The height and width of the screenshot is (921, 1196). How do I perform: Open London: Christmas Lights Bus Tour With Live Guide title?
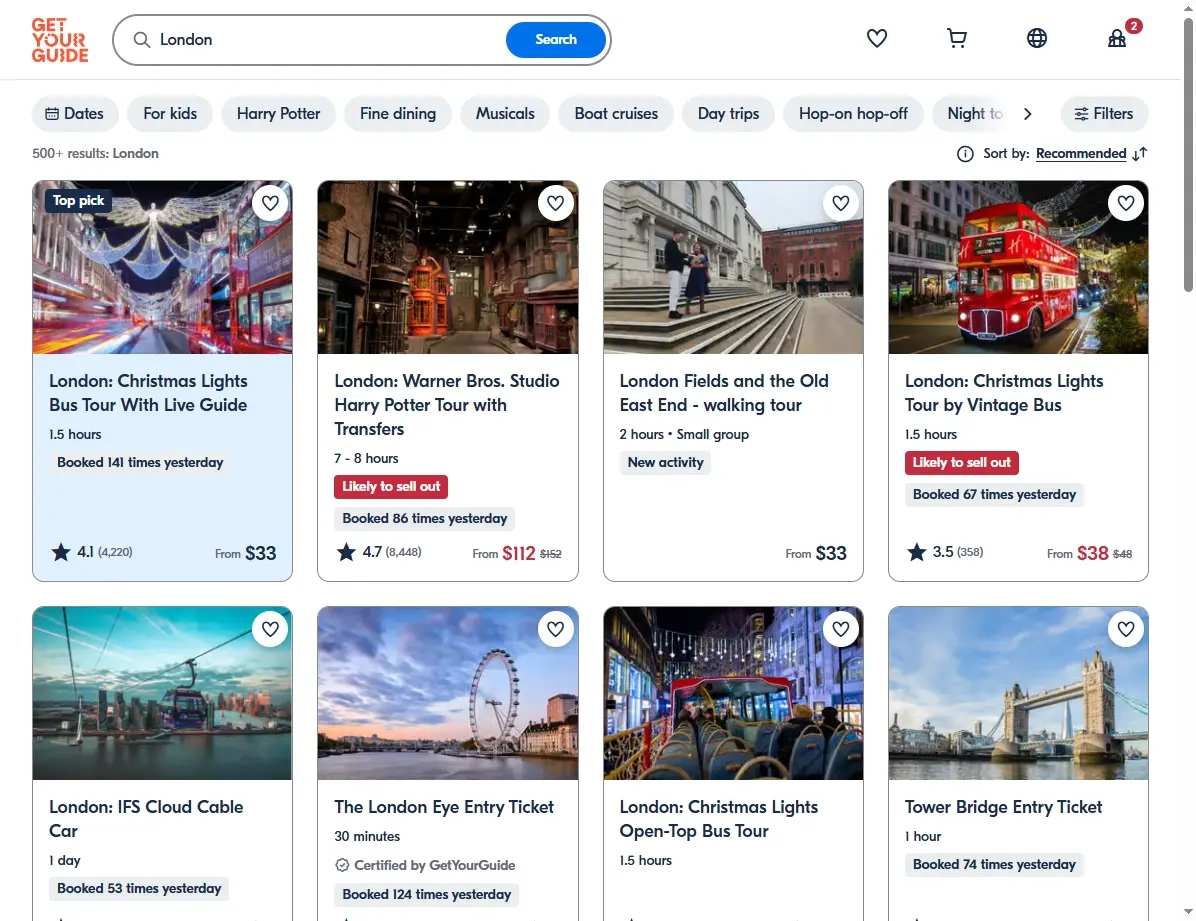tap(148, 393)
